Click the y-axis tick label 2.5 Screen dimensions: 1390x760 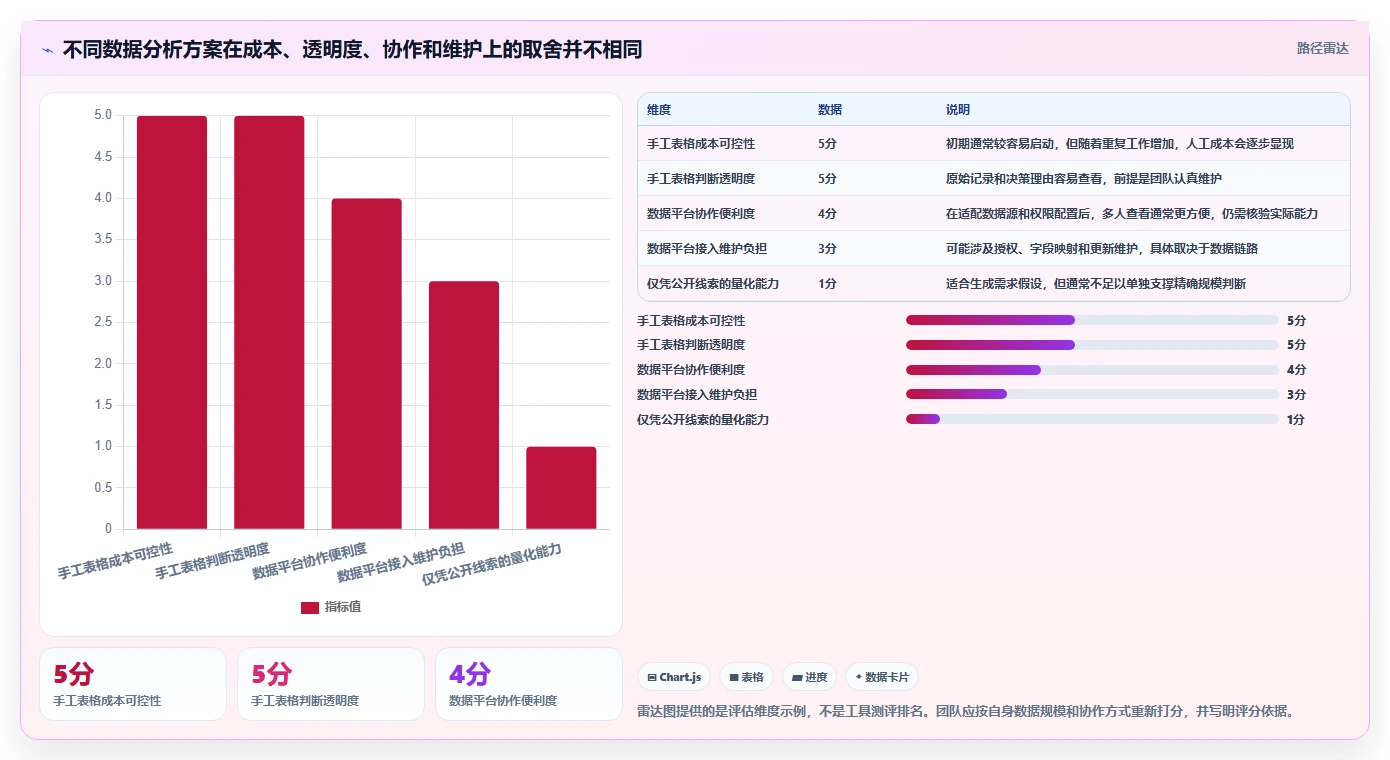[x=103, y=322]
